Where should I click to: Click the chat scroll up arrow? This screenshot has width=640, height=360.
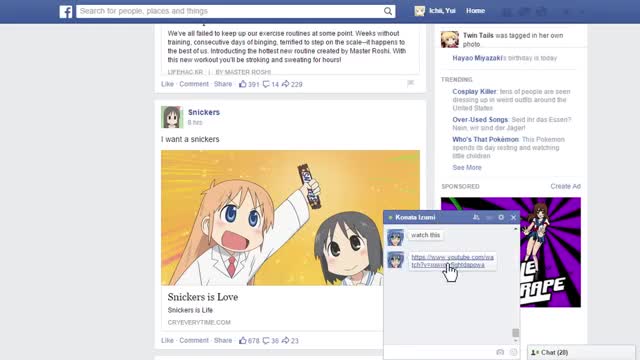point(516,229)
